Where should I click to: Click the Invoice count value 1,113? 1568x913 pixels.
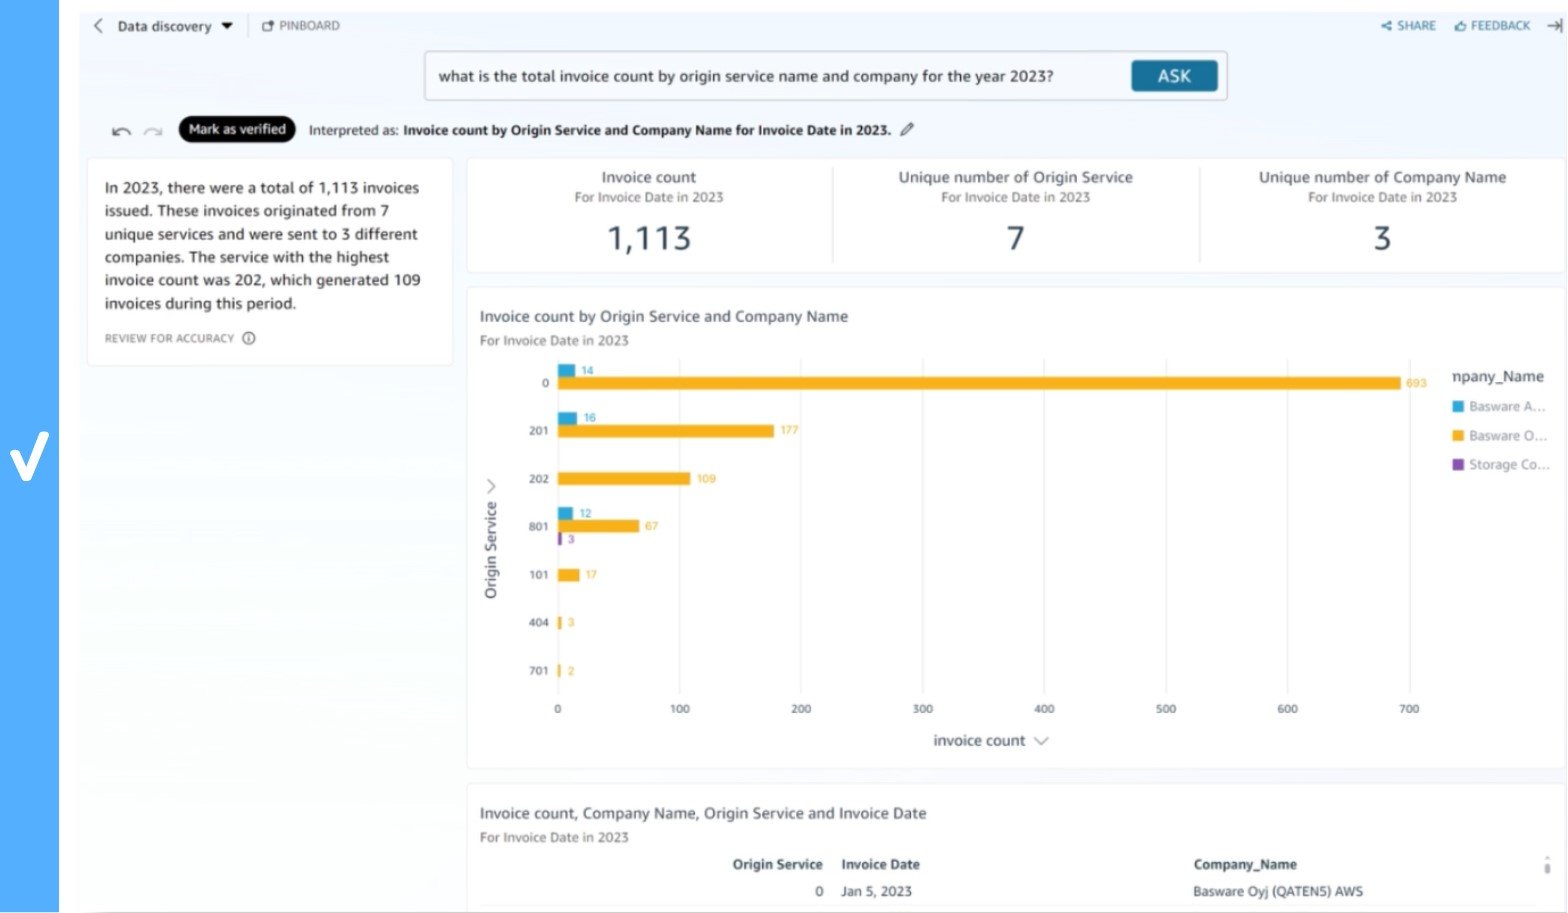649,238
